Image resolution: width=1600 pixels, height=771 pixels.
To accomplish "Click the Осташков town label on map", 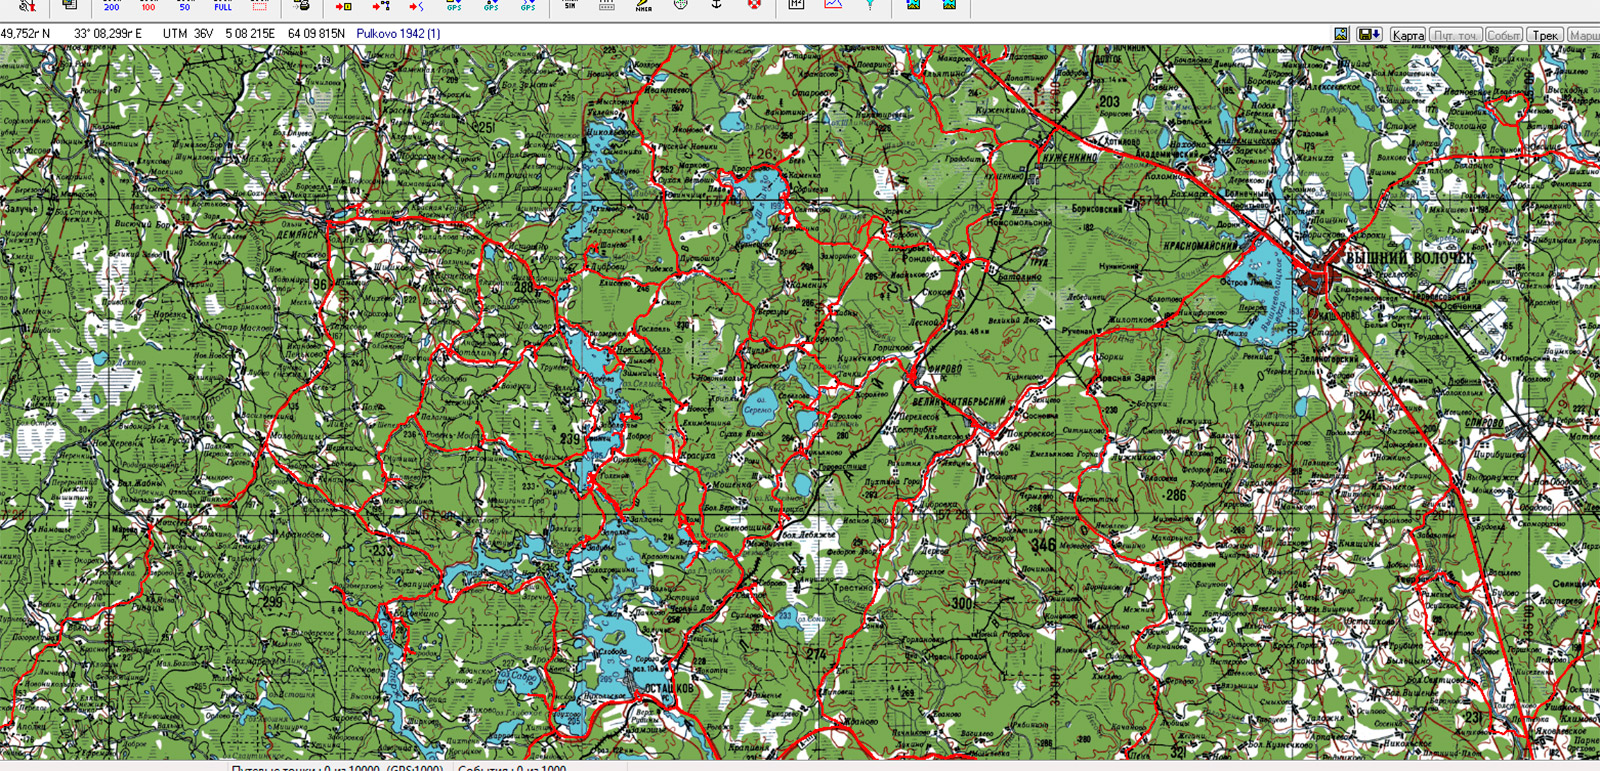I will 668,688.
